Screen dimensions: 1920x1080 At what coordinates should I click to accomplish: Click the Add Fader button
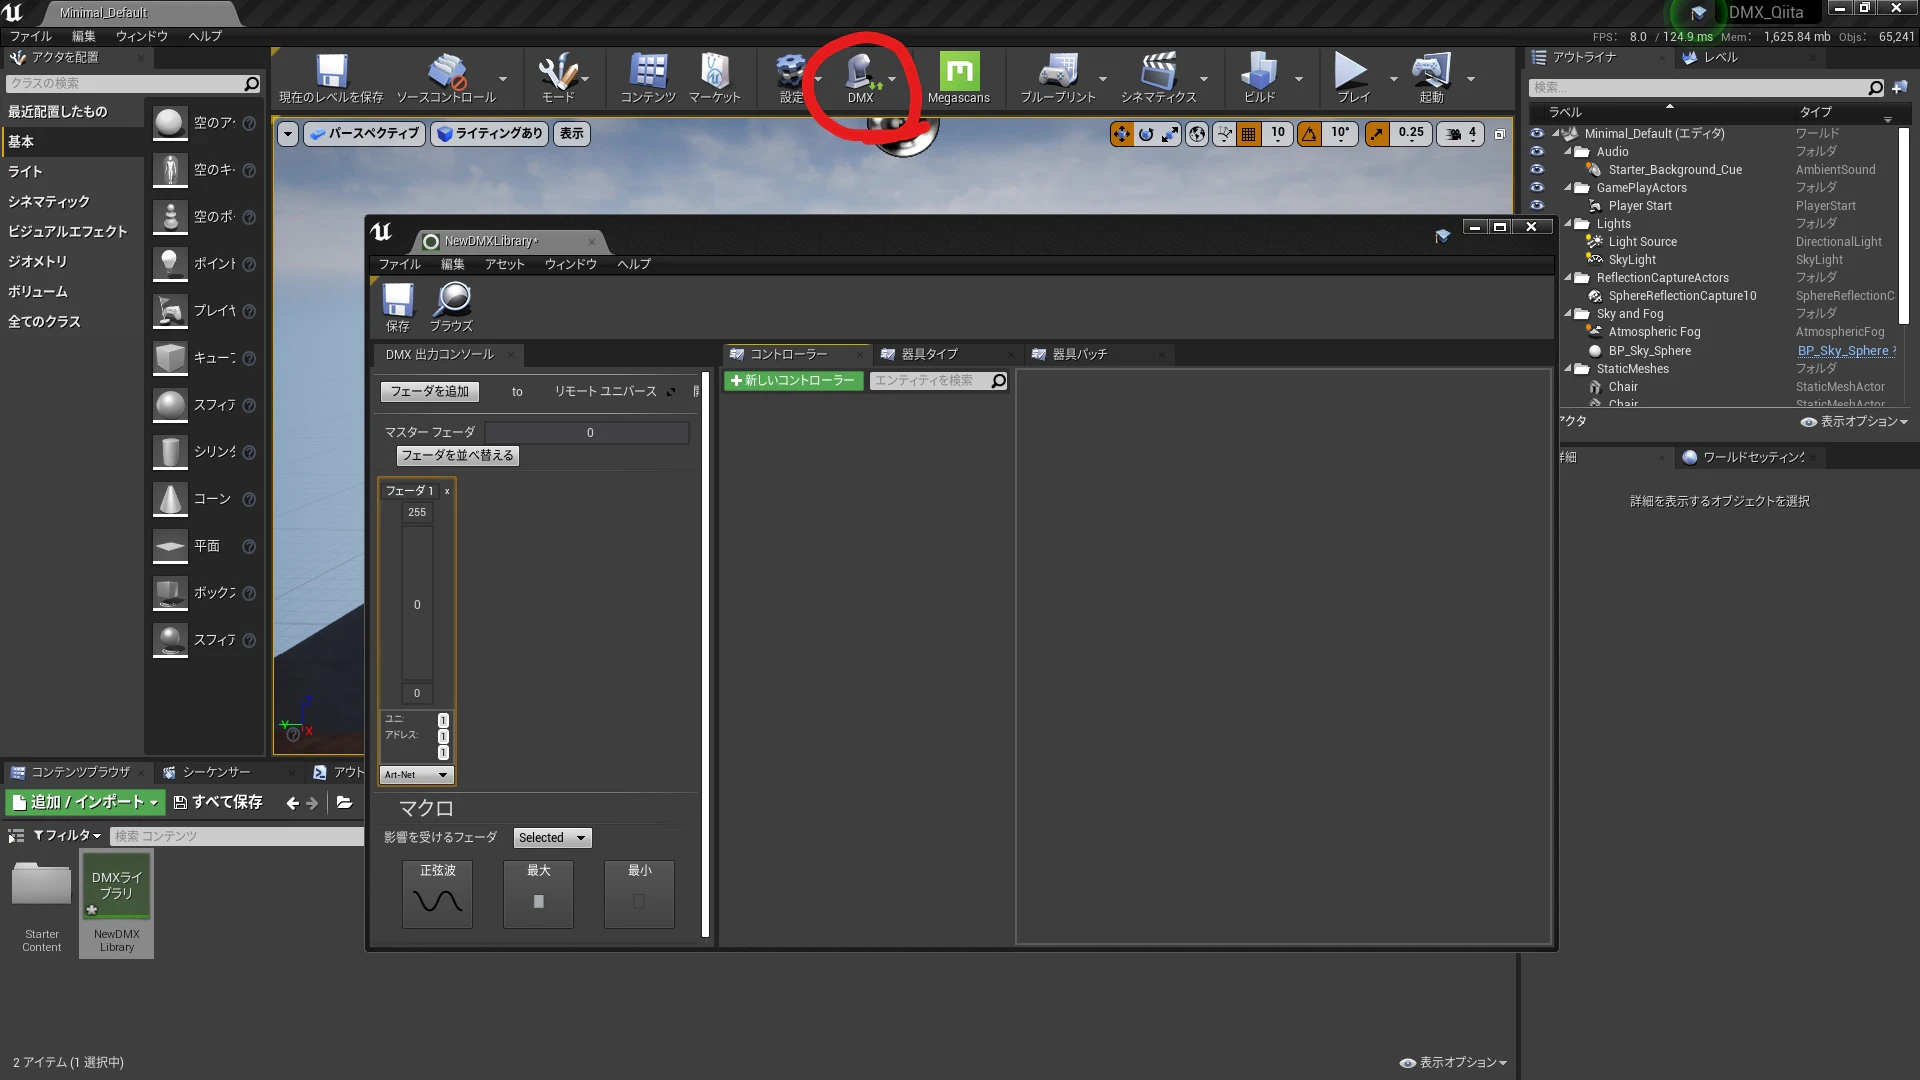[429, 392]
